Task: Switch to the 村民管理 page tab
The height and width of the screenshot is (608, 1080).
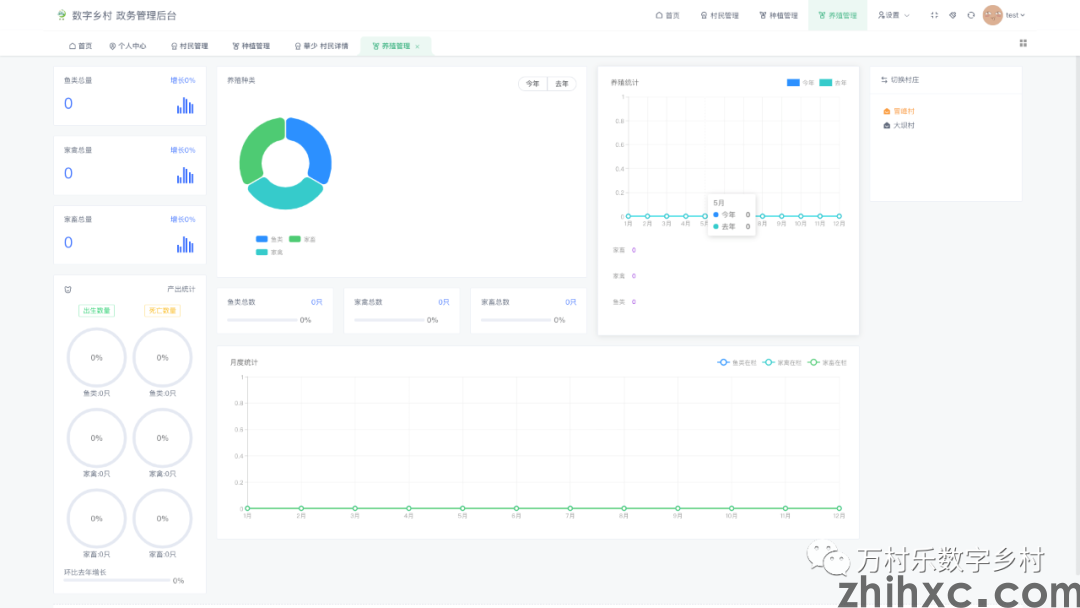Action: pos(189,46)
